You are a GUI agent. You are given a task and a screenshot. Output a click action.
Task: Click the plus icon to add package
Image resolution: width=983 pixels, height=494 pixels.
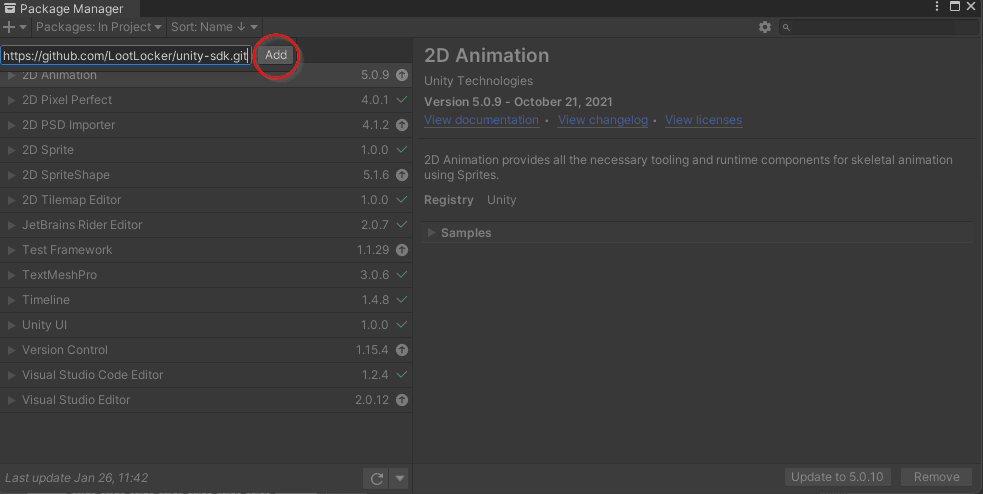pyautogui.click(x=10, y=27)
